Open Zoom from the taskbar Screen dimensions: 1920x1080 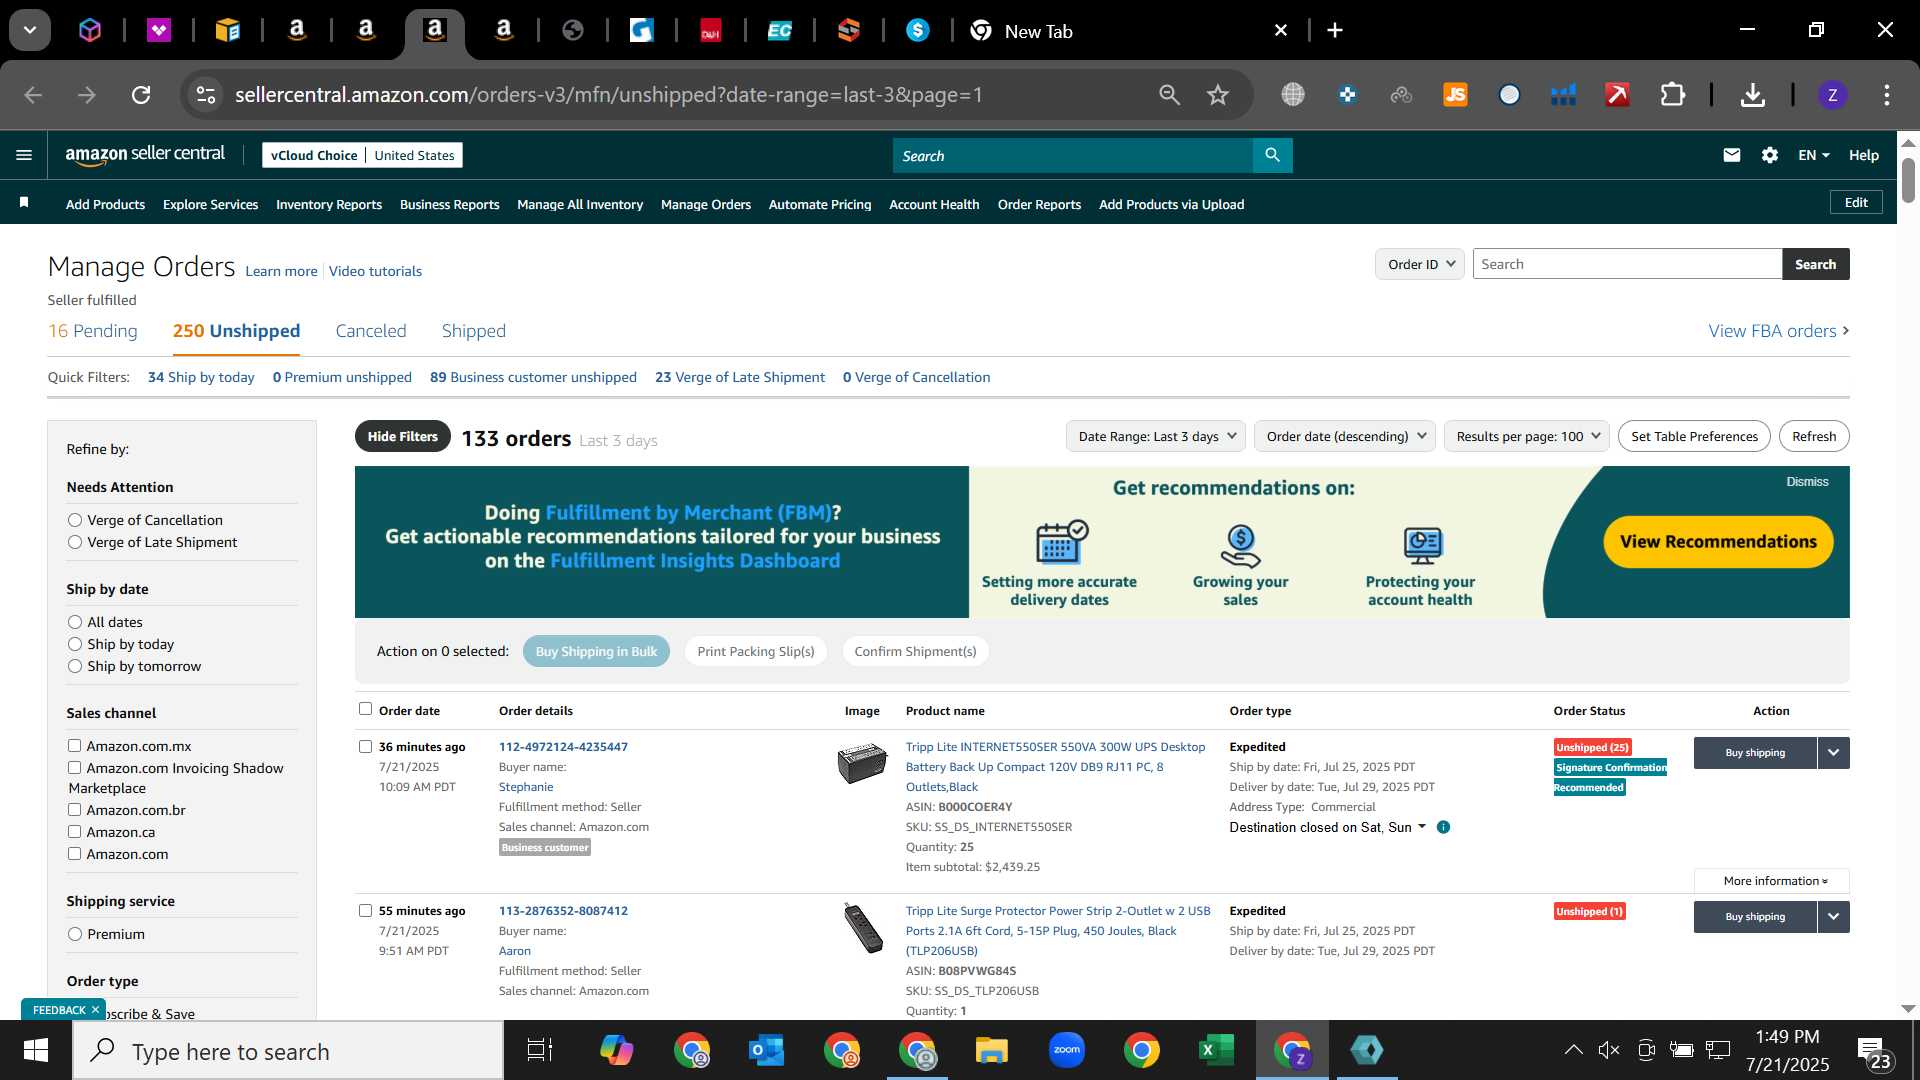click(1066, 1050)
